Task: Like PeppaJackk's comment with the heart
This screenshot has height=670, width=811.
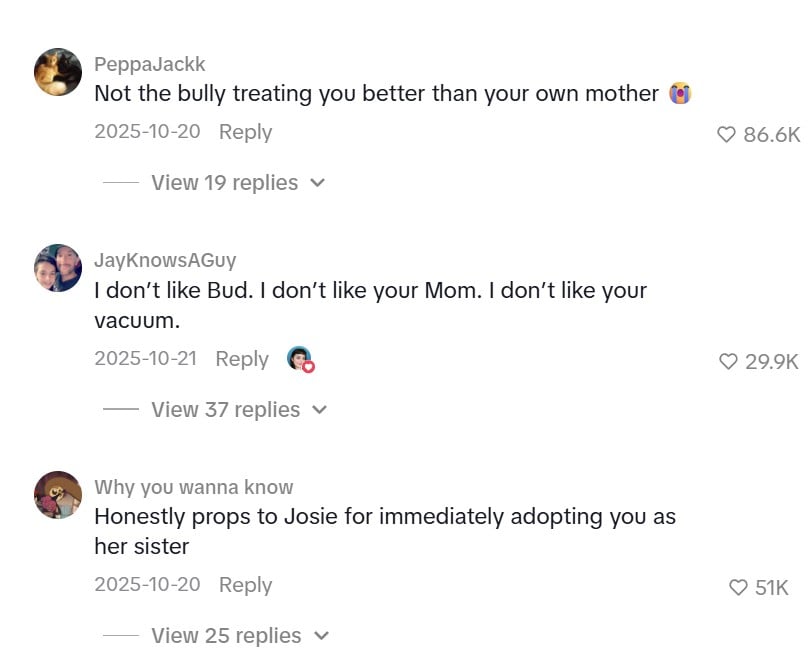Action: [727, 135]
